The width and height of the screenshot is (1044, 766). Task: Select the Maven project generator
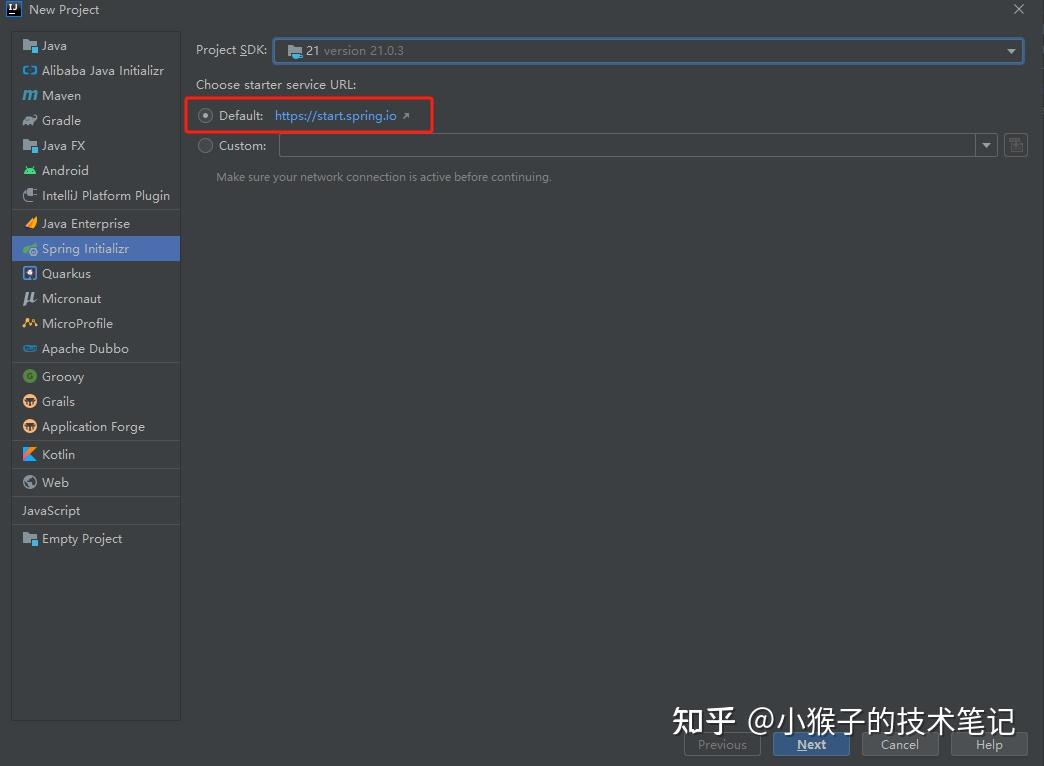(x=60, y=95)
